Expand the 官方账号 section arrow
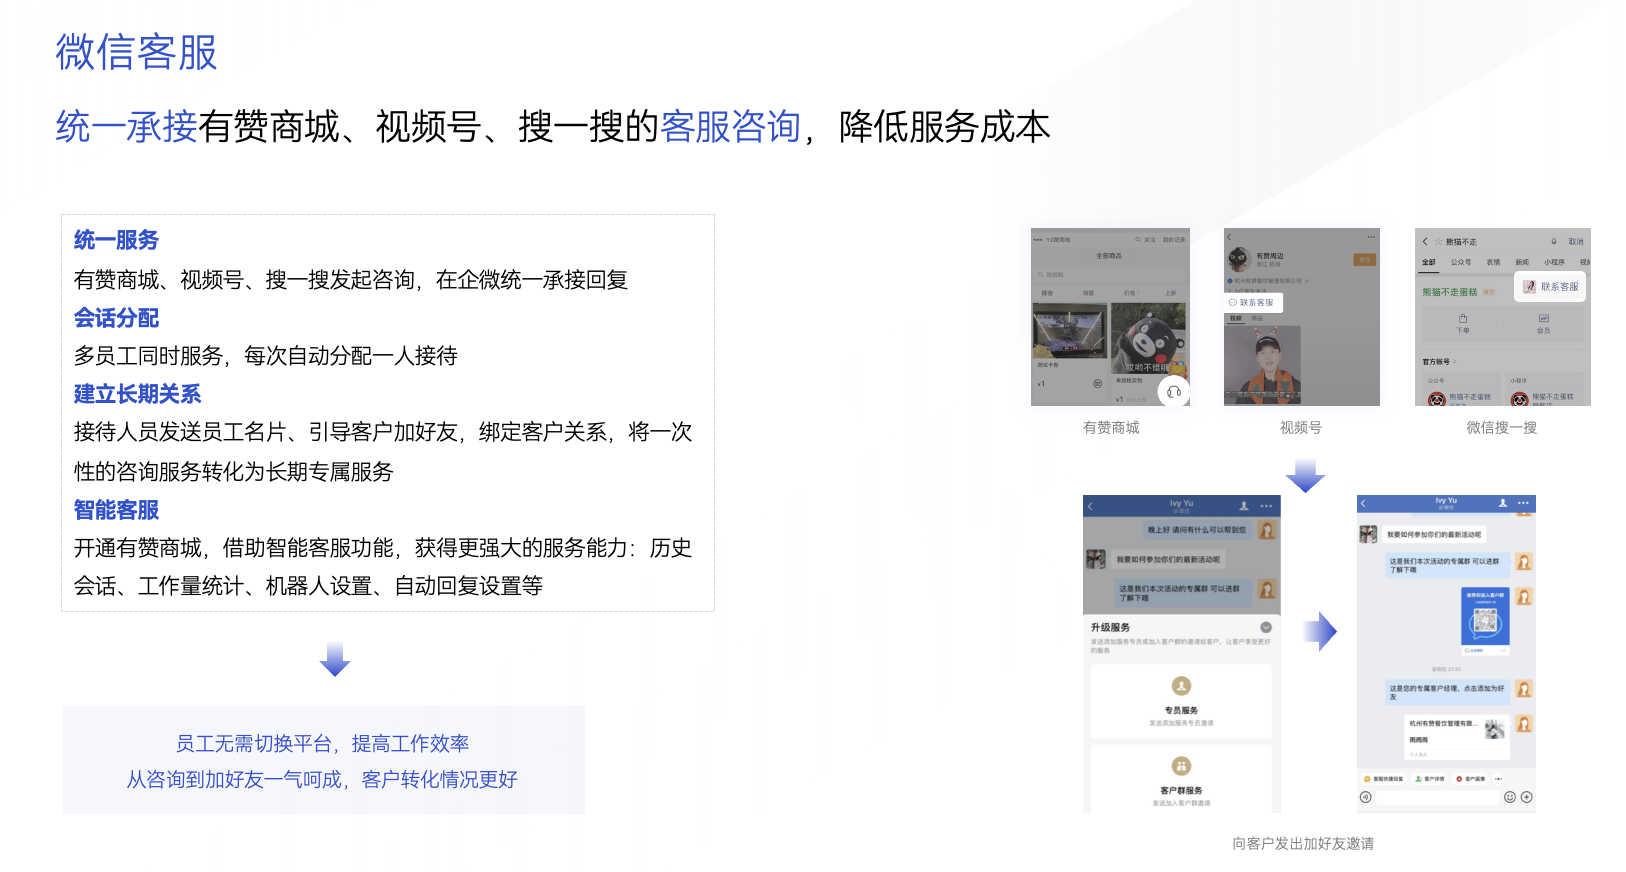 point(1455,362)
